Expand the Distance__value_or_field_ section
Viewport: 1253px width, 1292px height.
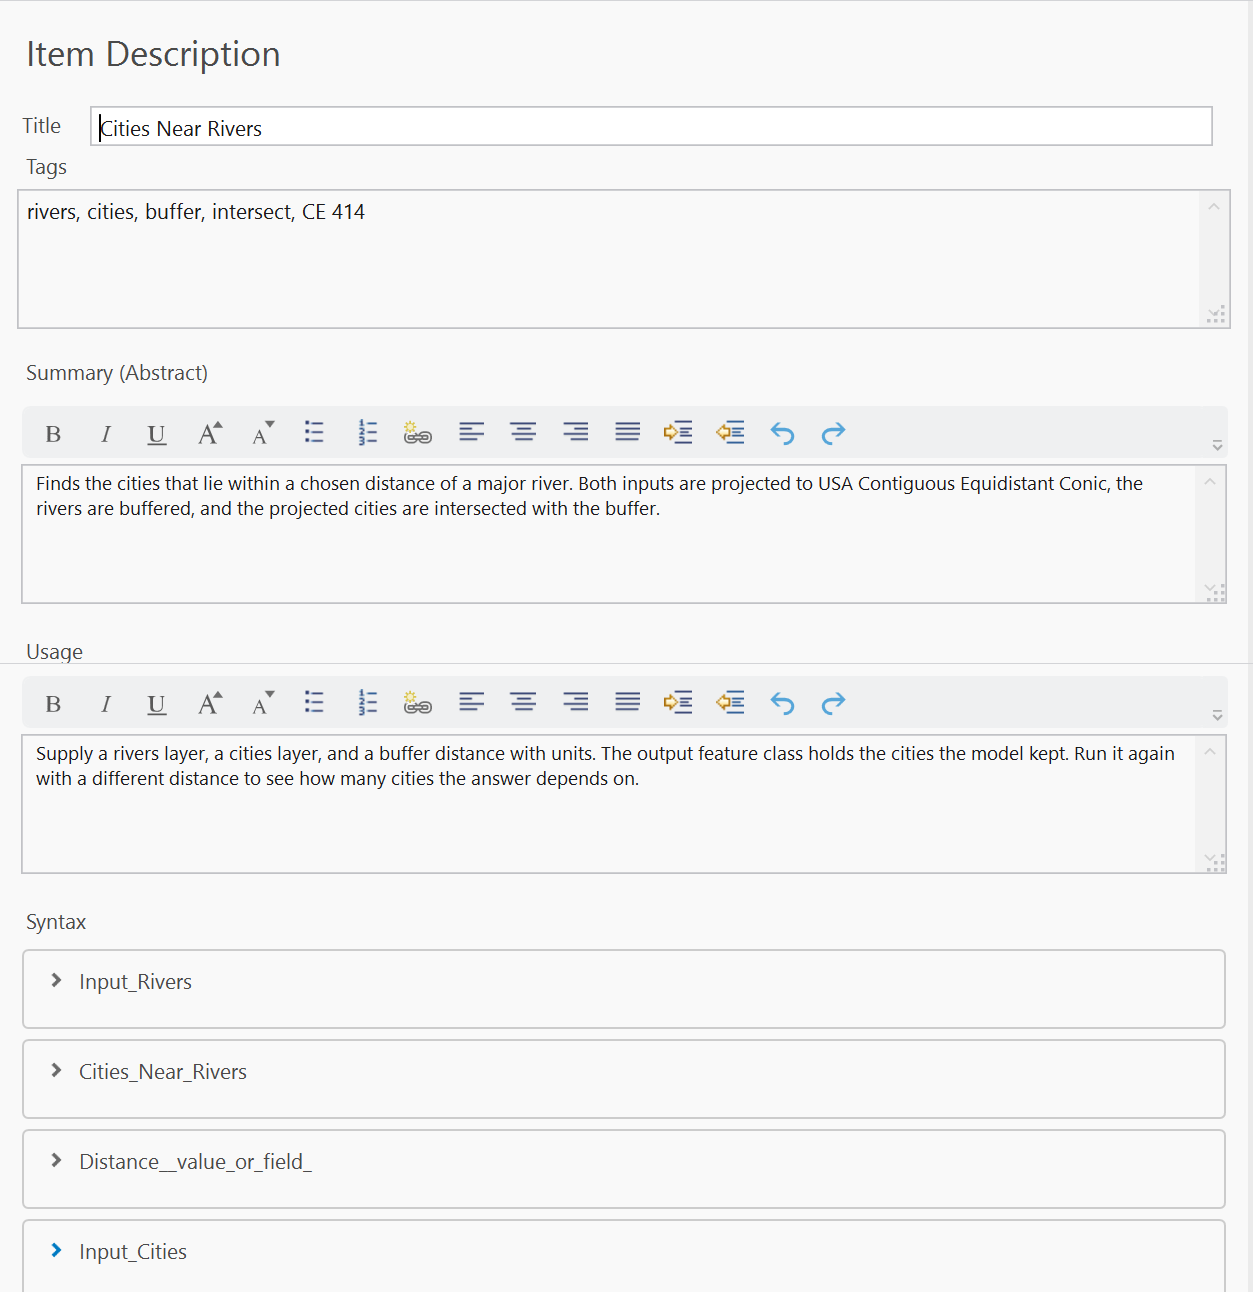57,1161
